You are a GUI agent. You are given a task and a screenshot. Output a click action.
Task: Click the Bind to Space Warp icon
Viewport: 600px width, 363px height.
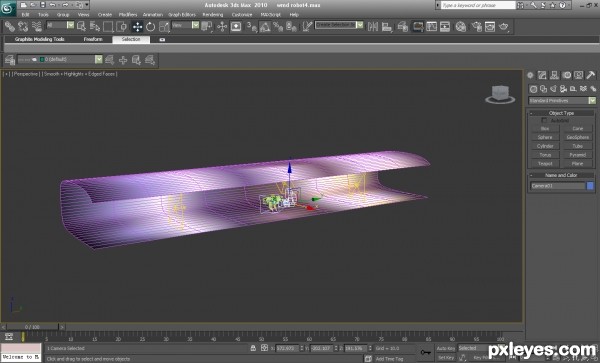pyautogui.click(x=37, y=26)
